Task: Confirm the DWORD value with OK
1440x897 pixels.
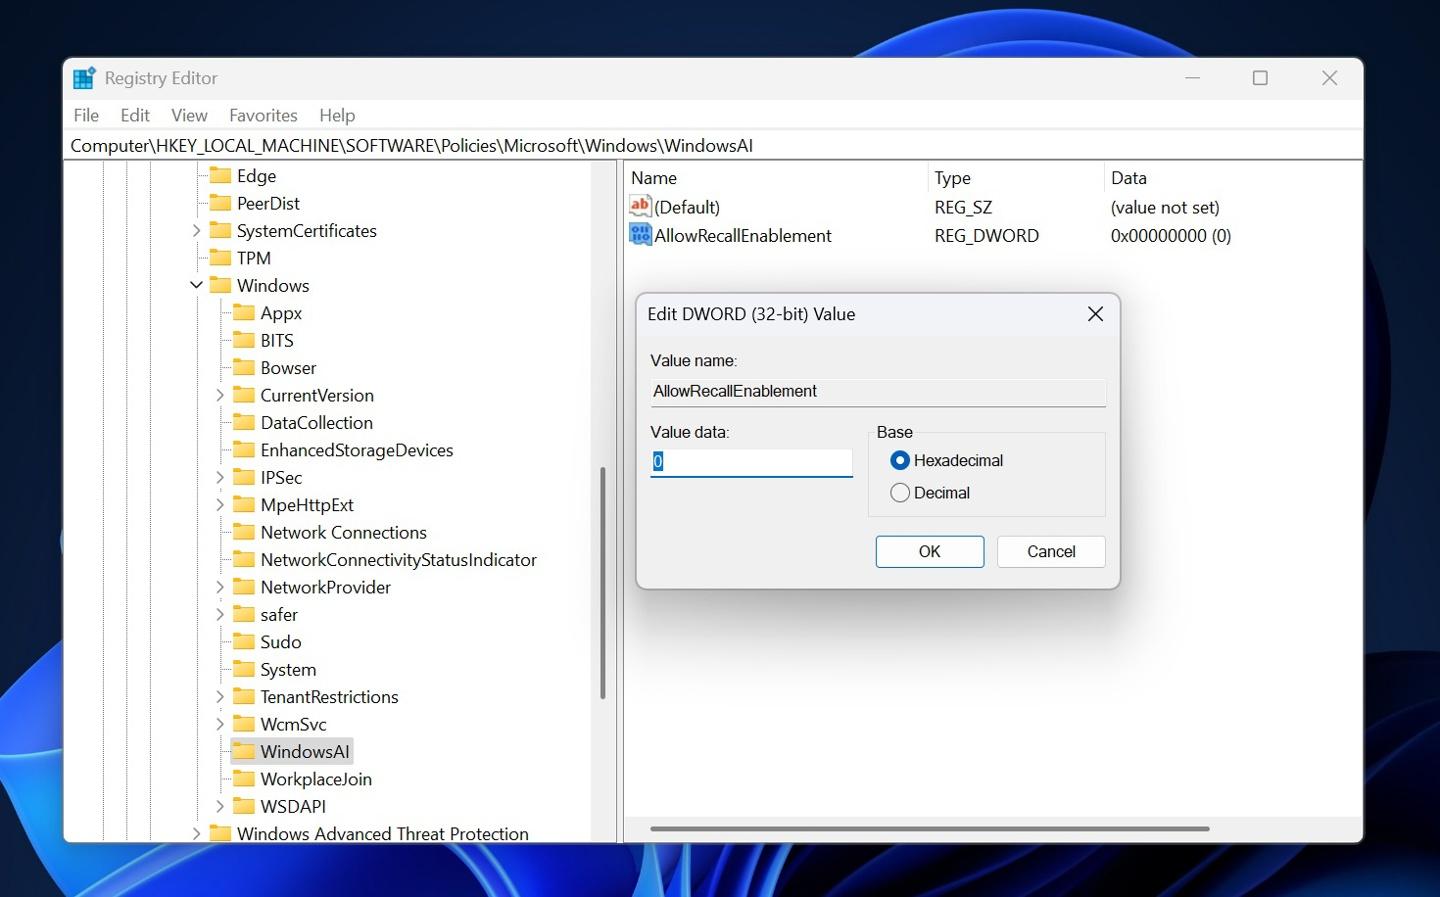Action: click(x=929, y=552)
